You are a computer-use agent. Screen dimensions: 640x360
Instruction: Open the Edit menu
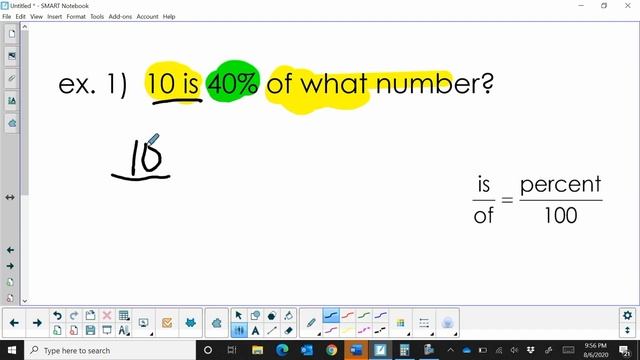click(20, 17)
